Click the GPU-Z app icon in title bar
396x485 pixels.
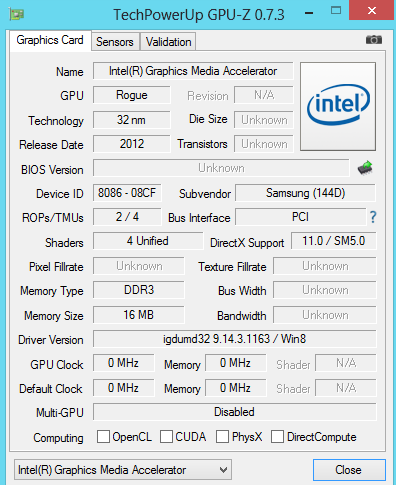(x=16, y=14)
